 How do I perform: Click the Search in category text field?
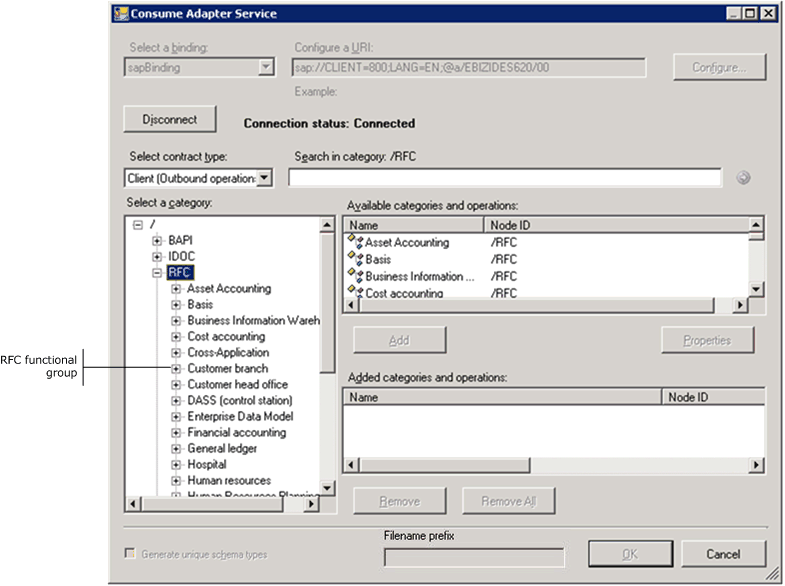(x=505, y=178)
